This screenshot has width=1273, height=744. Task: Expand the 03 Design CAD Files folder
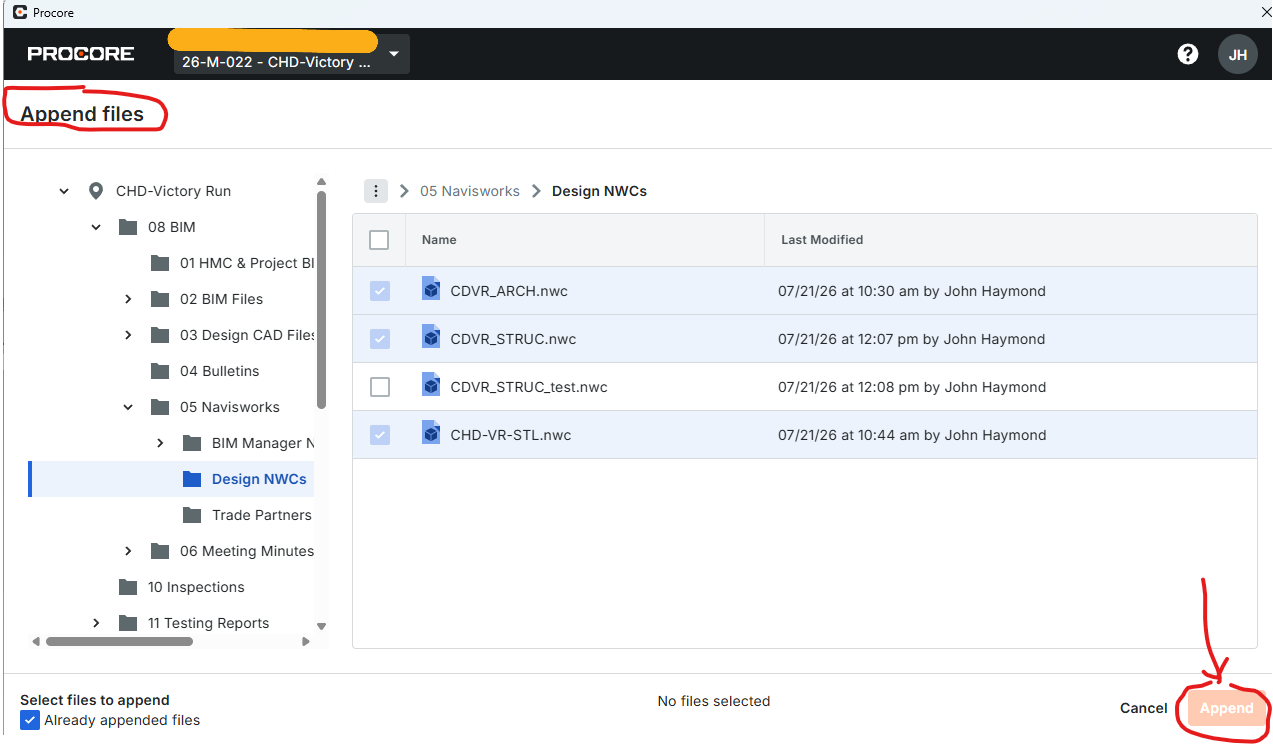pyautogui.click(x=128, y=335)
